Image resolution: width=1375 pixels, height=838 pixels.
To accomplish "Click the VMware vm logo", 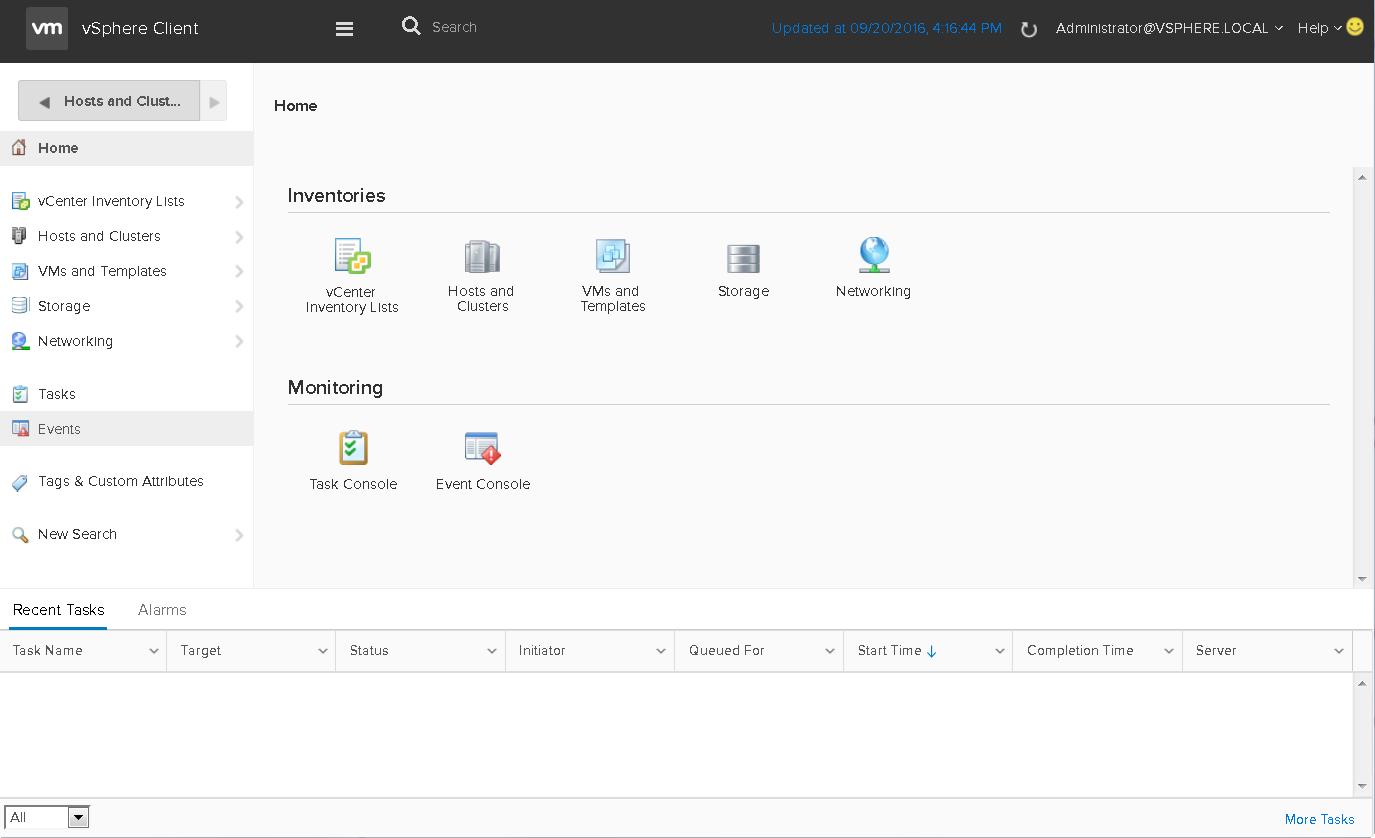I will (x=46, y=28).
